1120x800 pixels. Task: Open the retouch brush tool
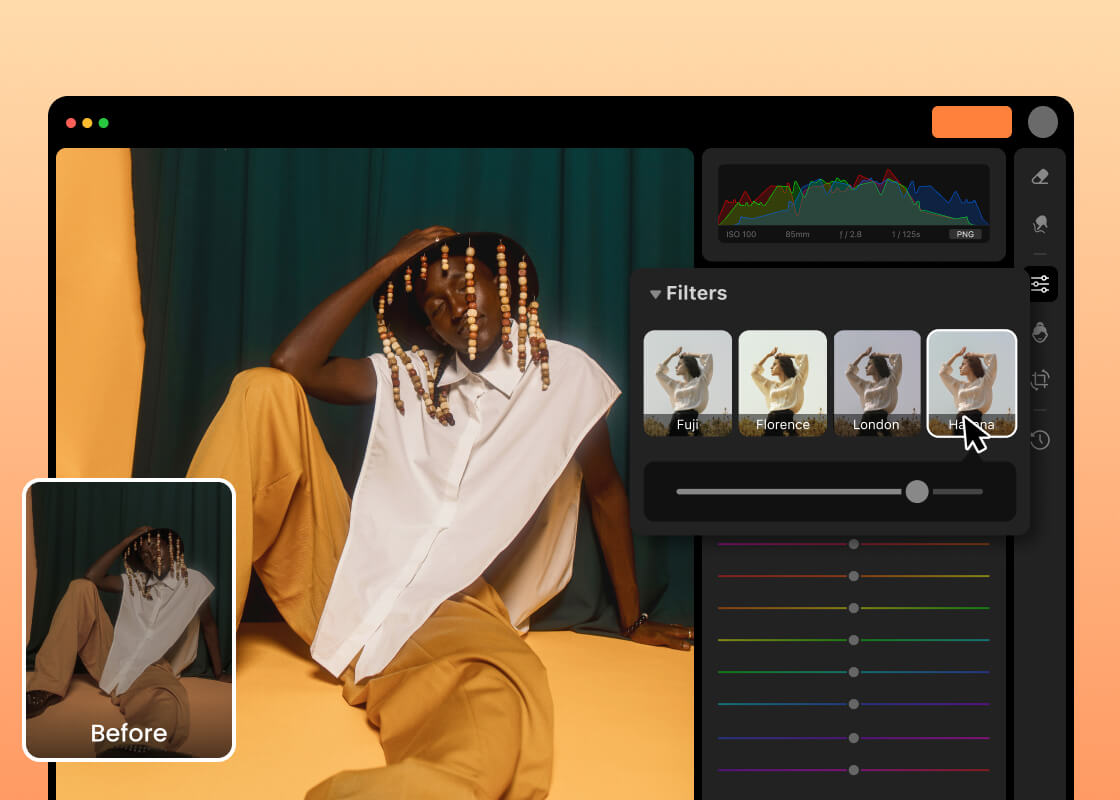(x=1040, y=224)
